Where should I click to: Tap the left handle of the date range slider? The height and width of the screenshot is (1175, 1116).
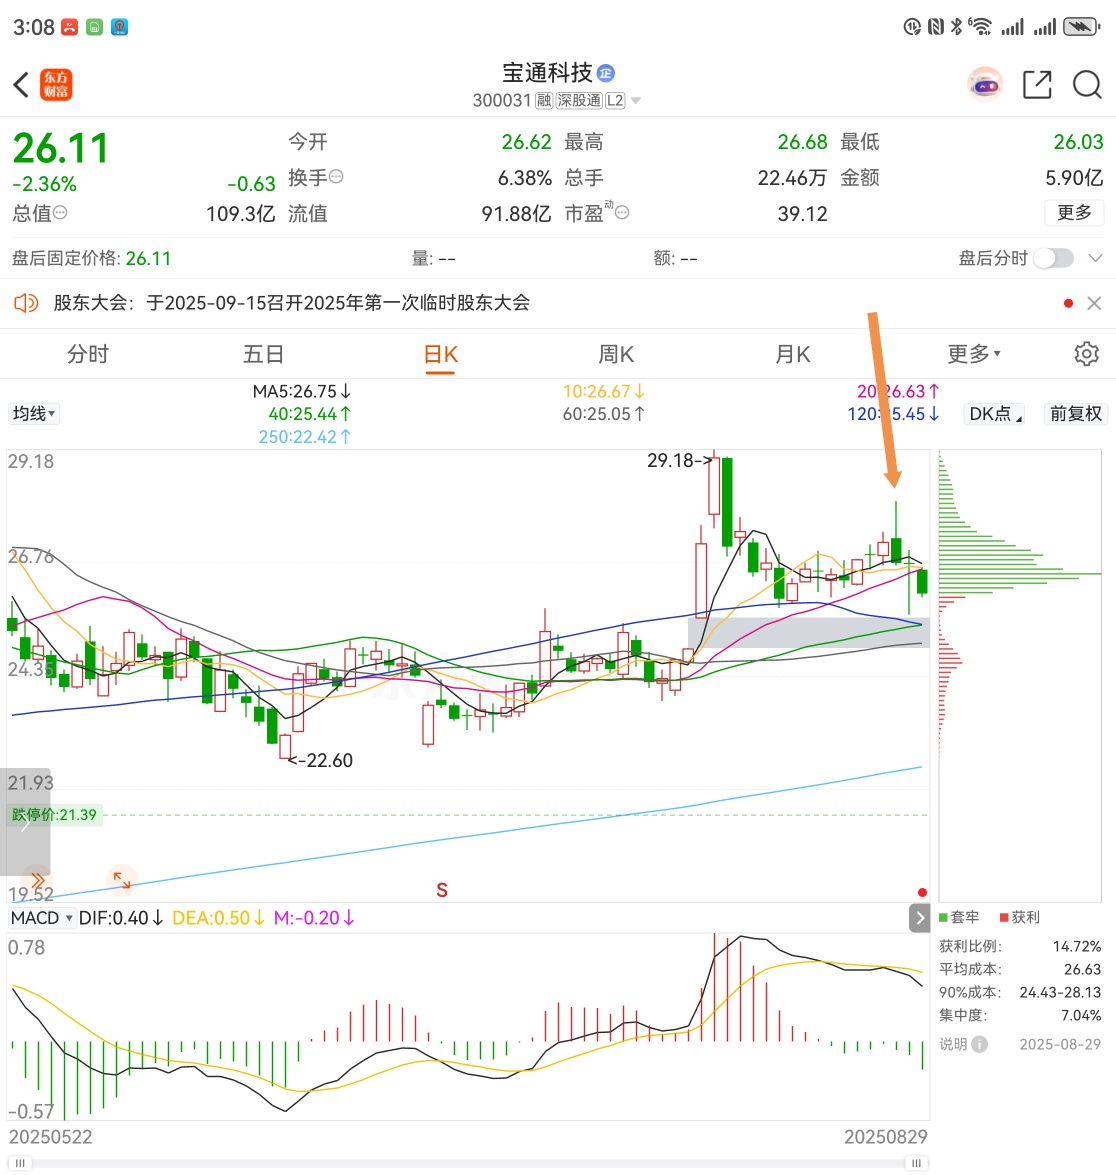coord(19,1163)
